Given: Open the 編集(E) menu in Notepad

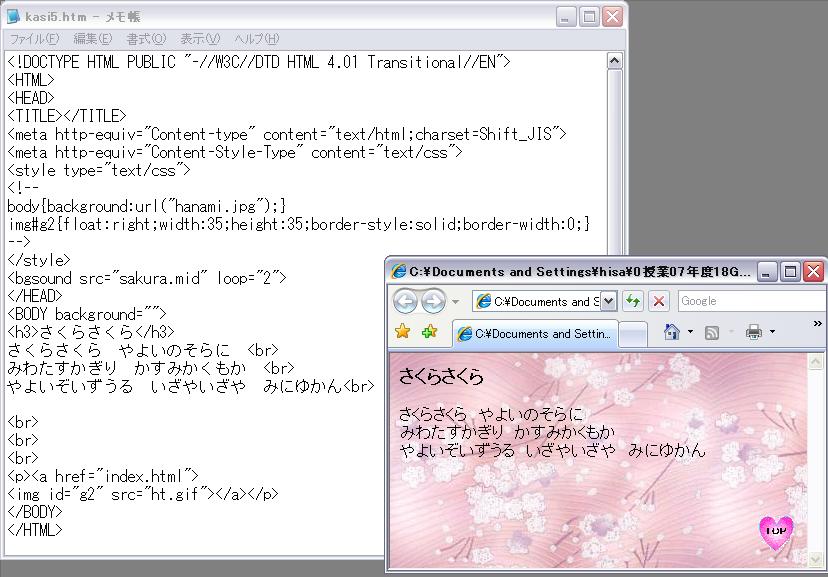Looking at the screenshot, I should tap(92, 39).
